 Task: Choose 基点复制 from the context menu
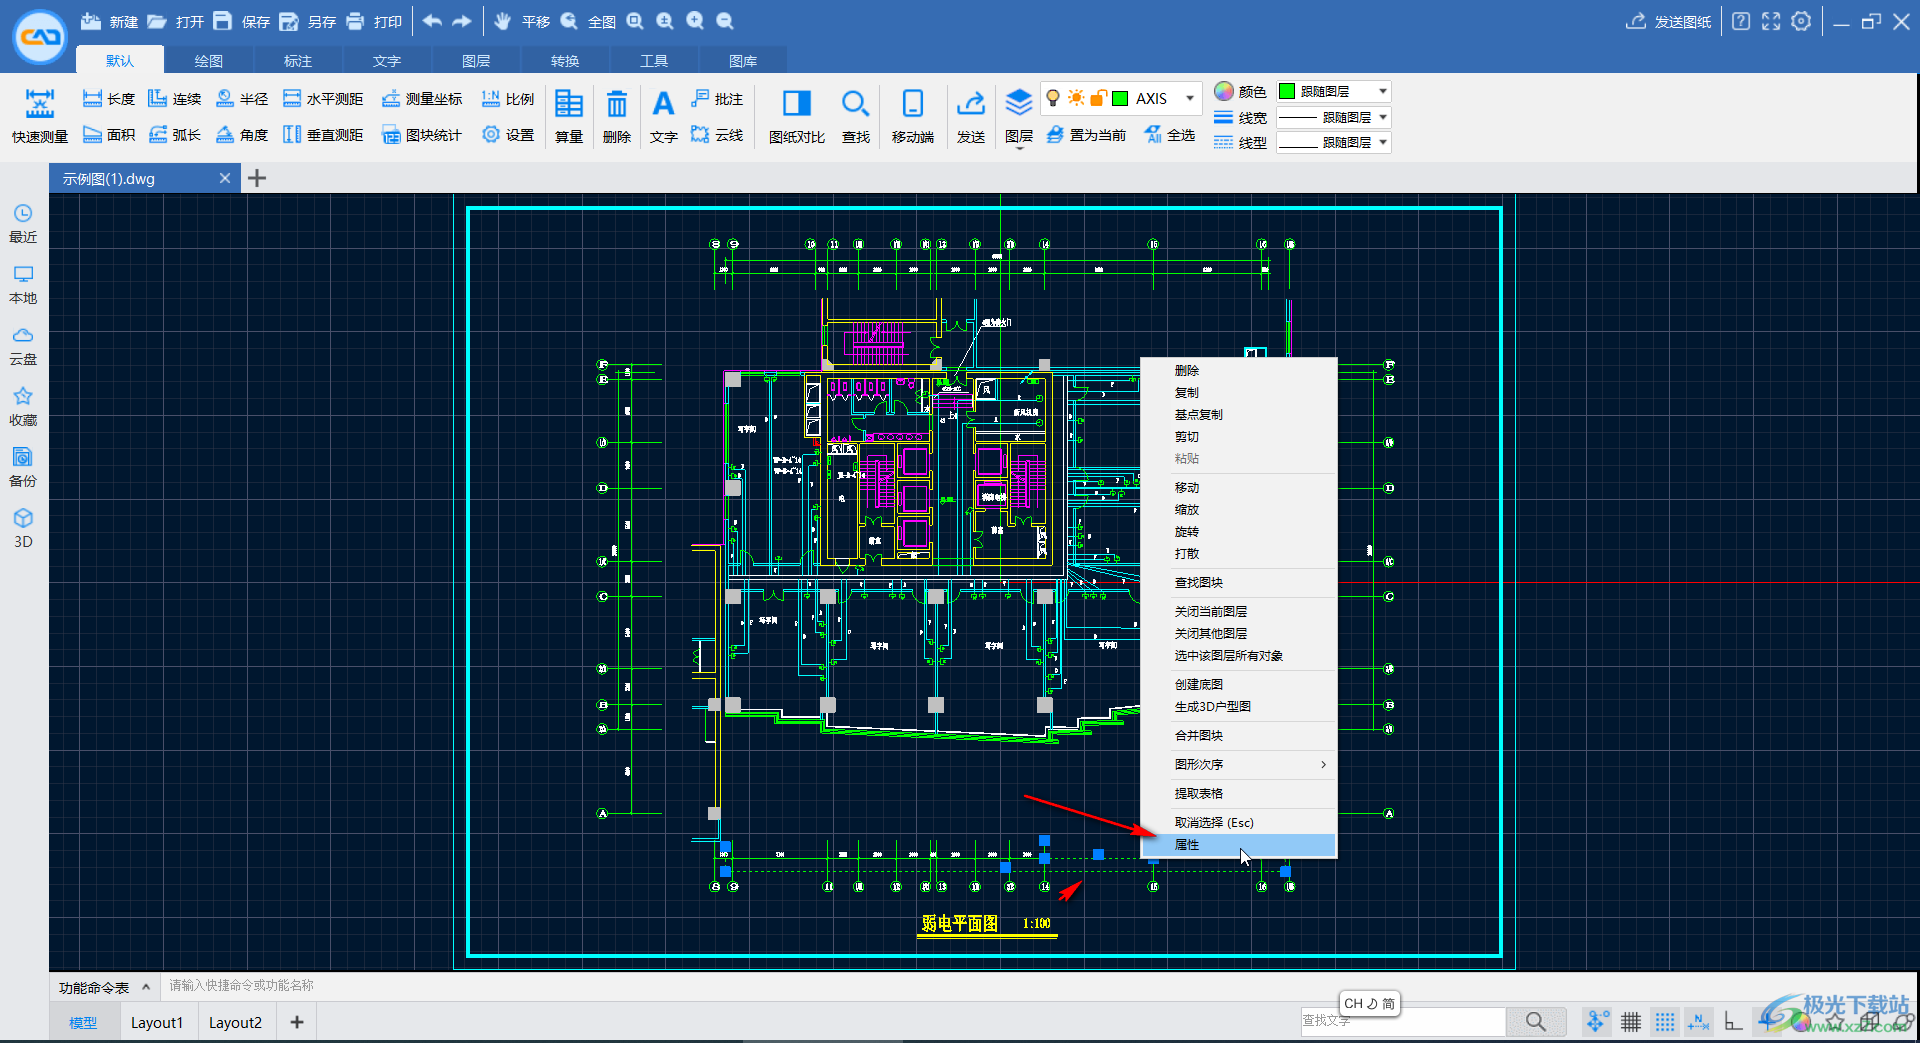click(x=1238, y=415)
